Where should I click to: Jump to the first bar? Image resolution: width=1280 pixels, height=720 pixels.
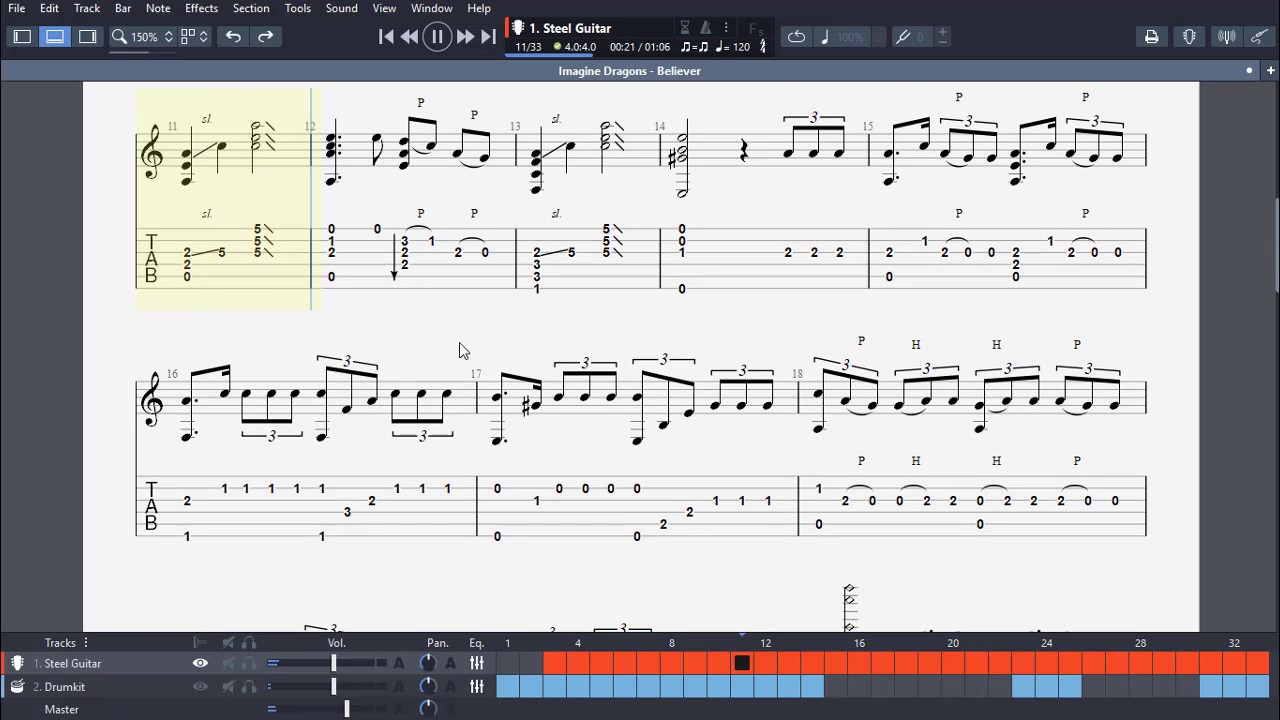click(x=386, y=37)
